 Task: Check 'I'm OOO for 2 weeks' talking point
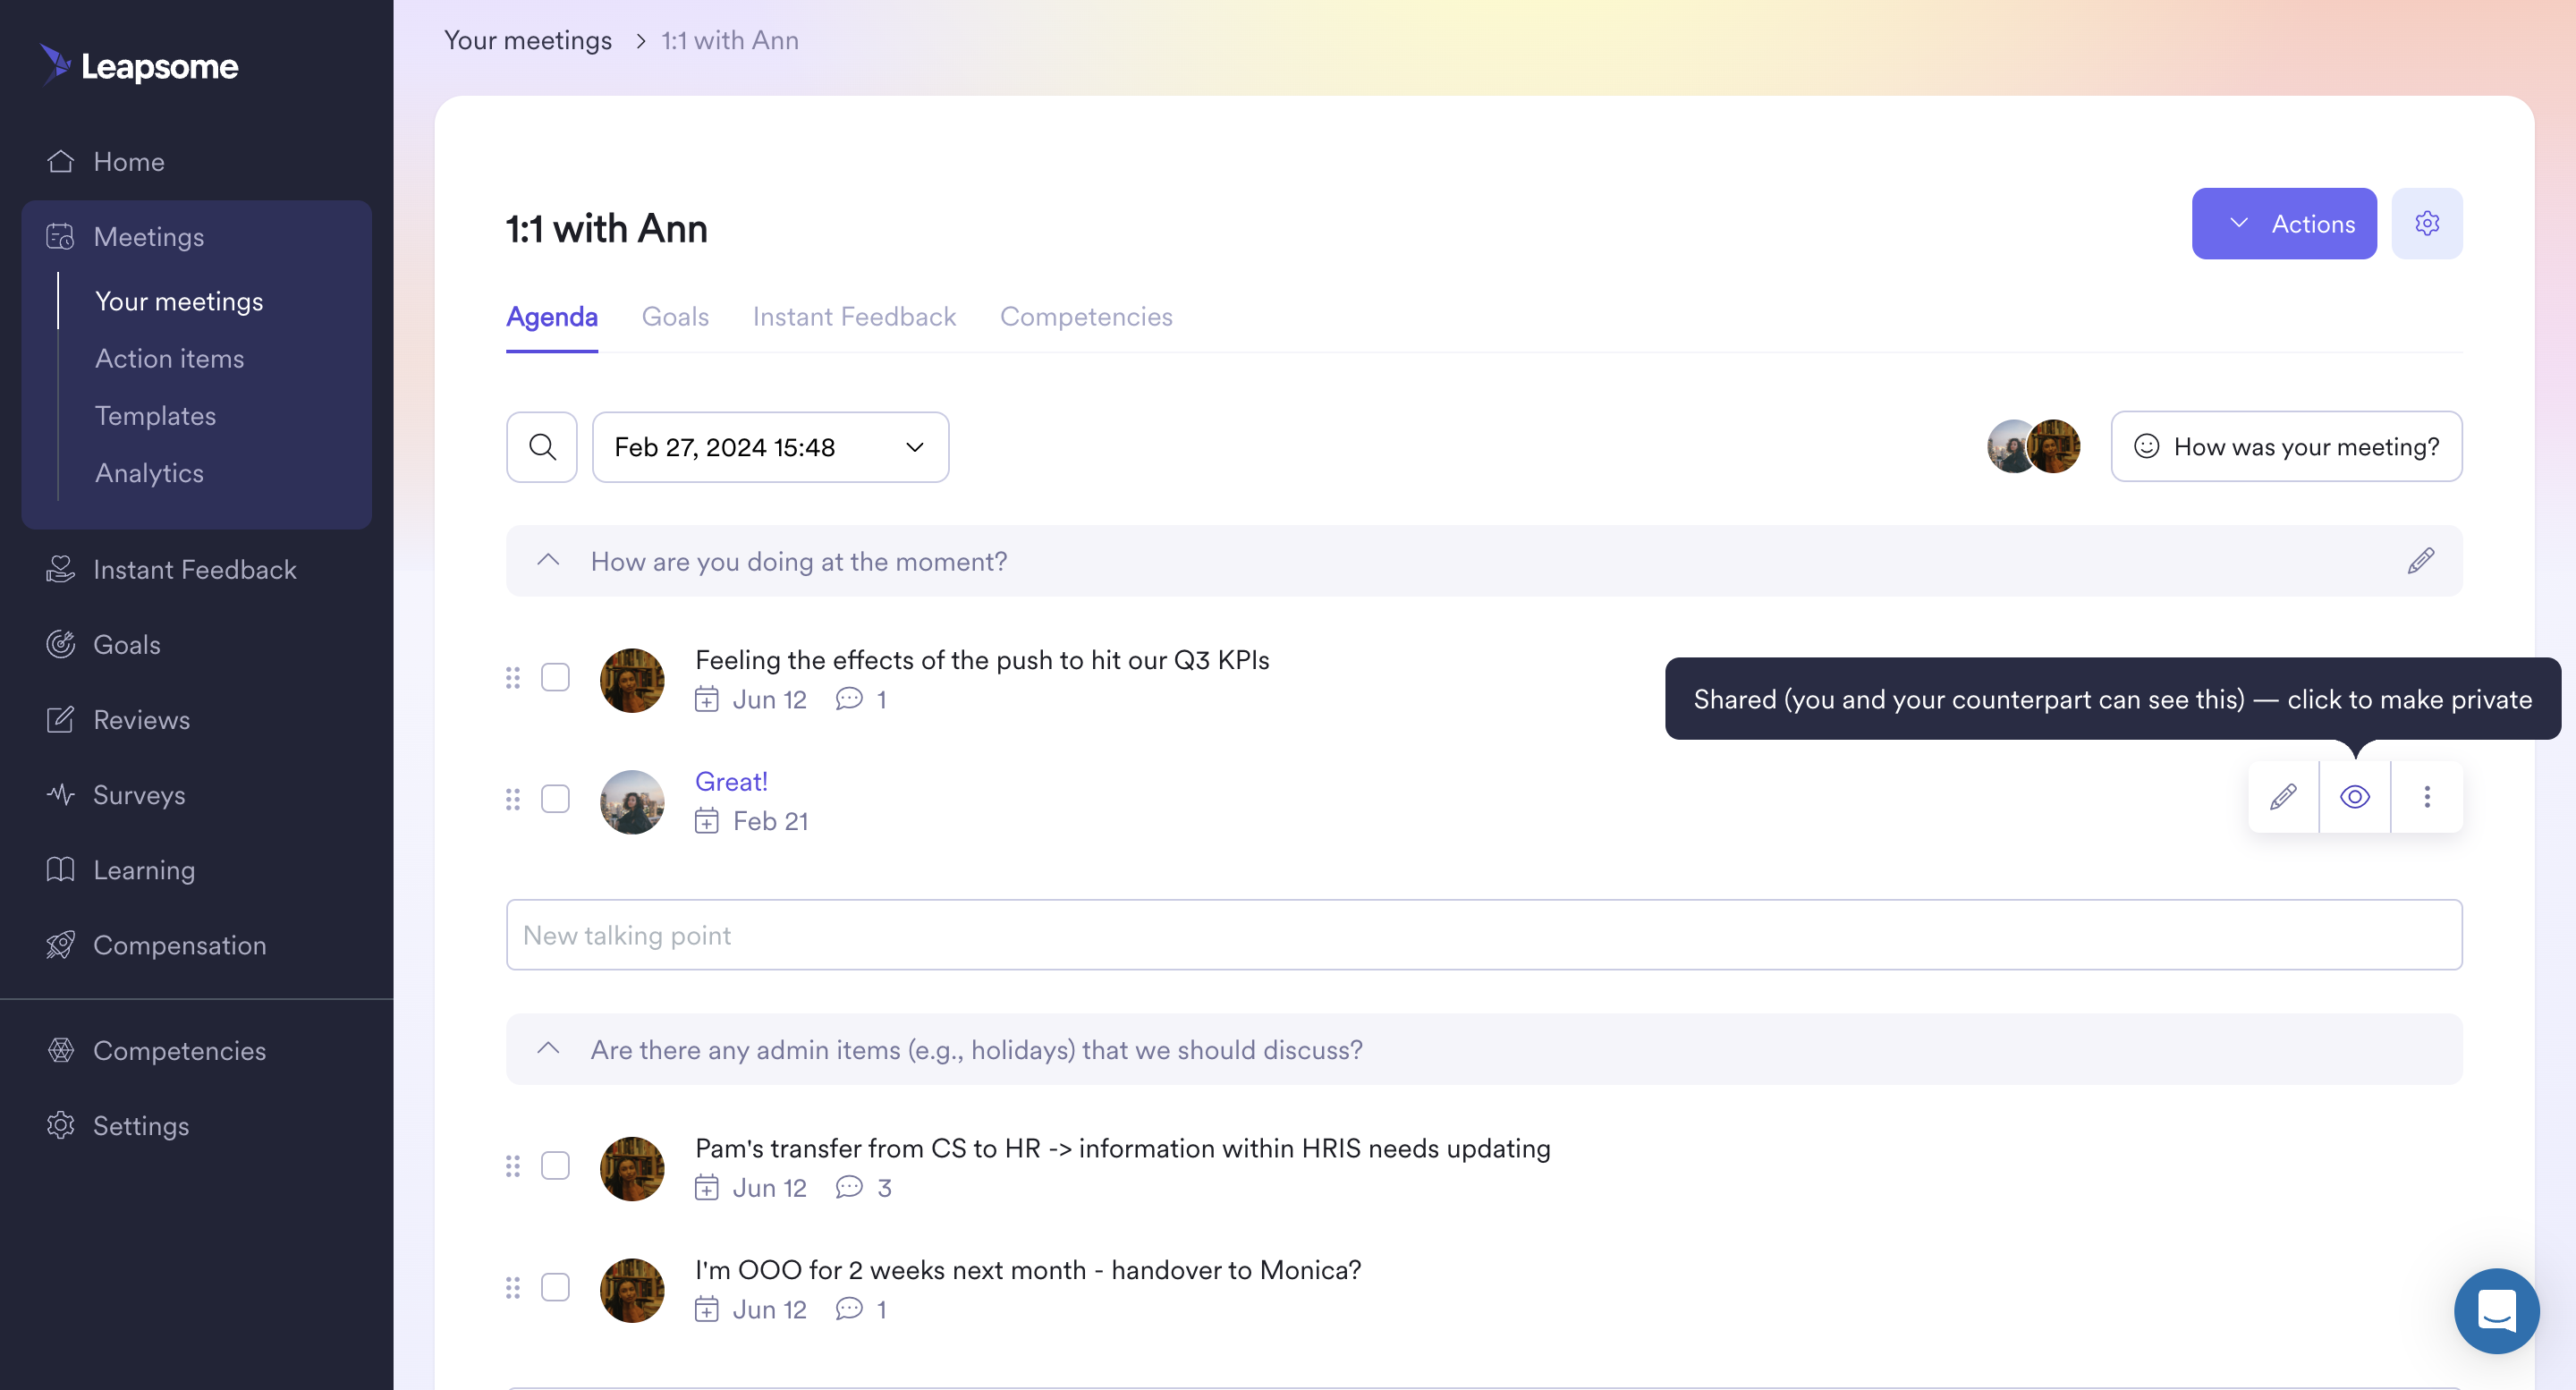[x=555, y=1287]
